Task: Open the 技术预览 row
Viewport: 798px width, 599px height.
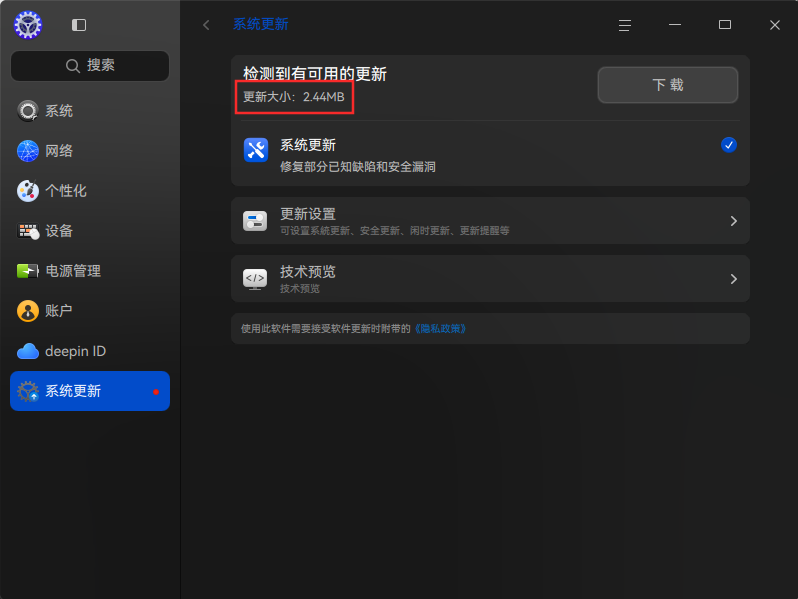Action: (490, 279)
